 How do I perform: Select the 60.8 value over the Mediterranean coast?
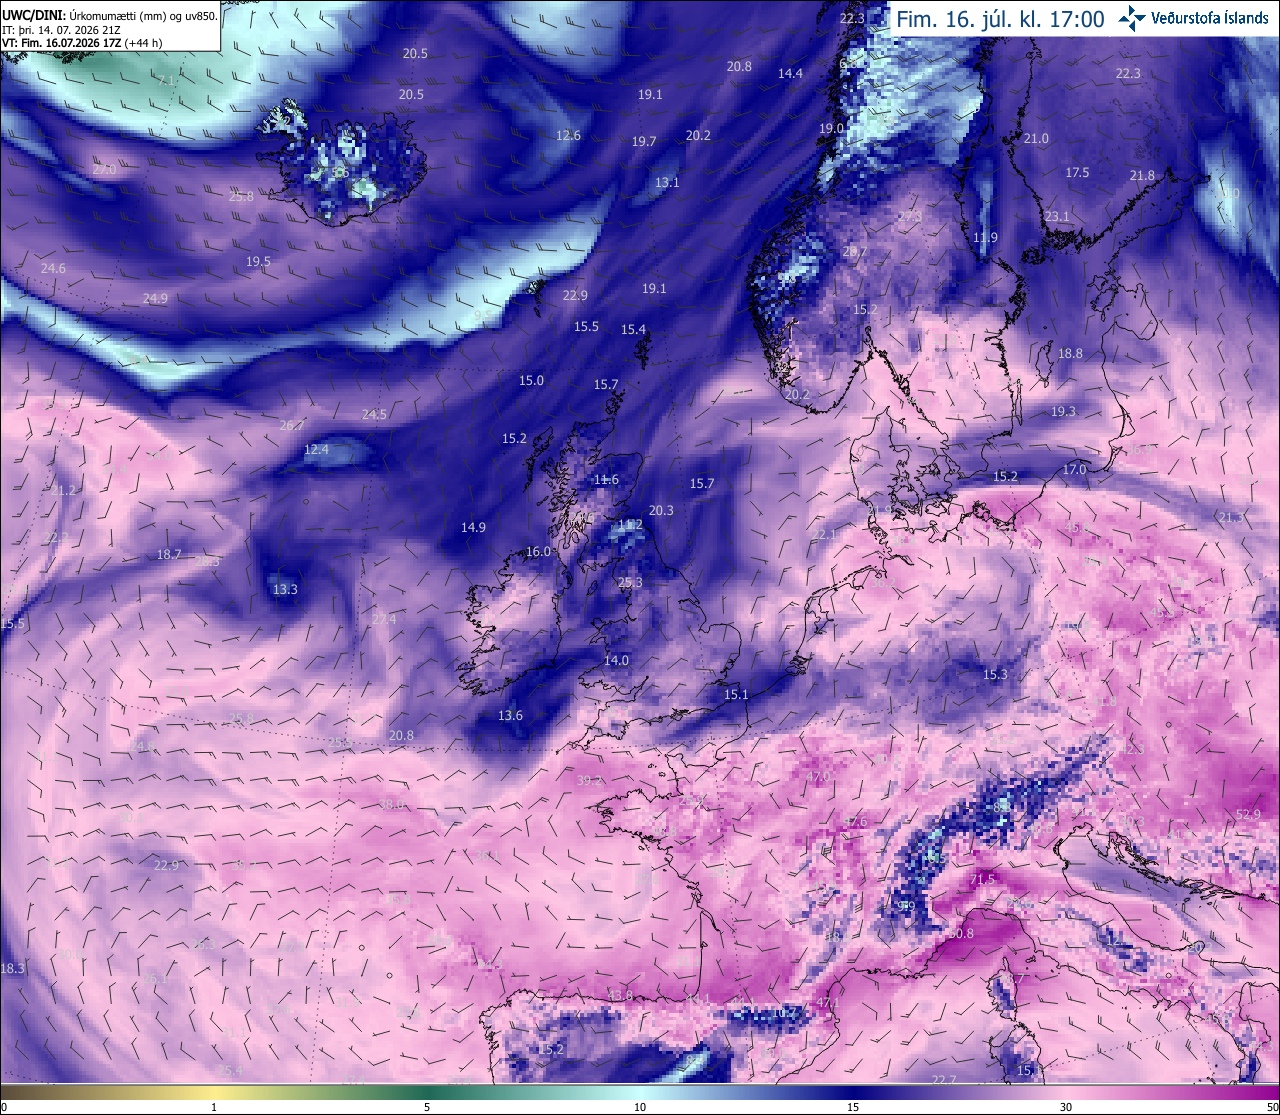[x=960, y=933]
